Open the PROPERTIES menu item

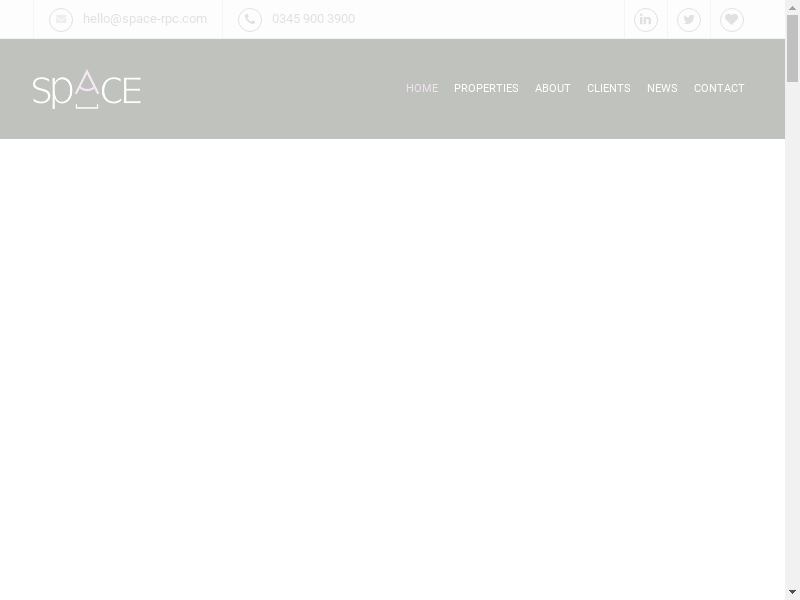tap(486, 89)
